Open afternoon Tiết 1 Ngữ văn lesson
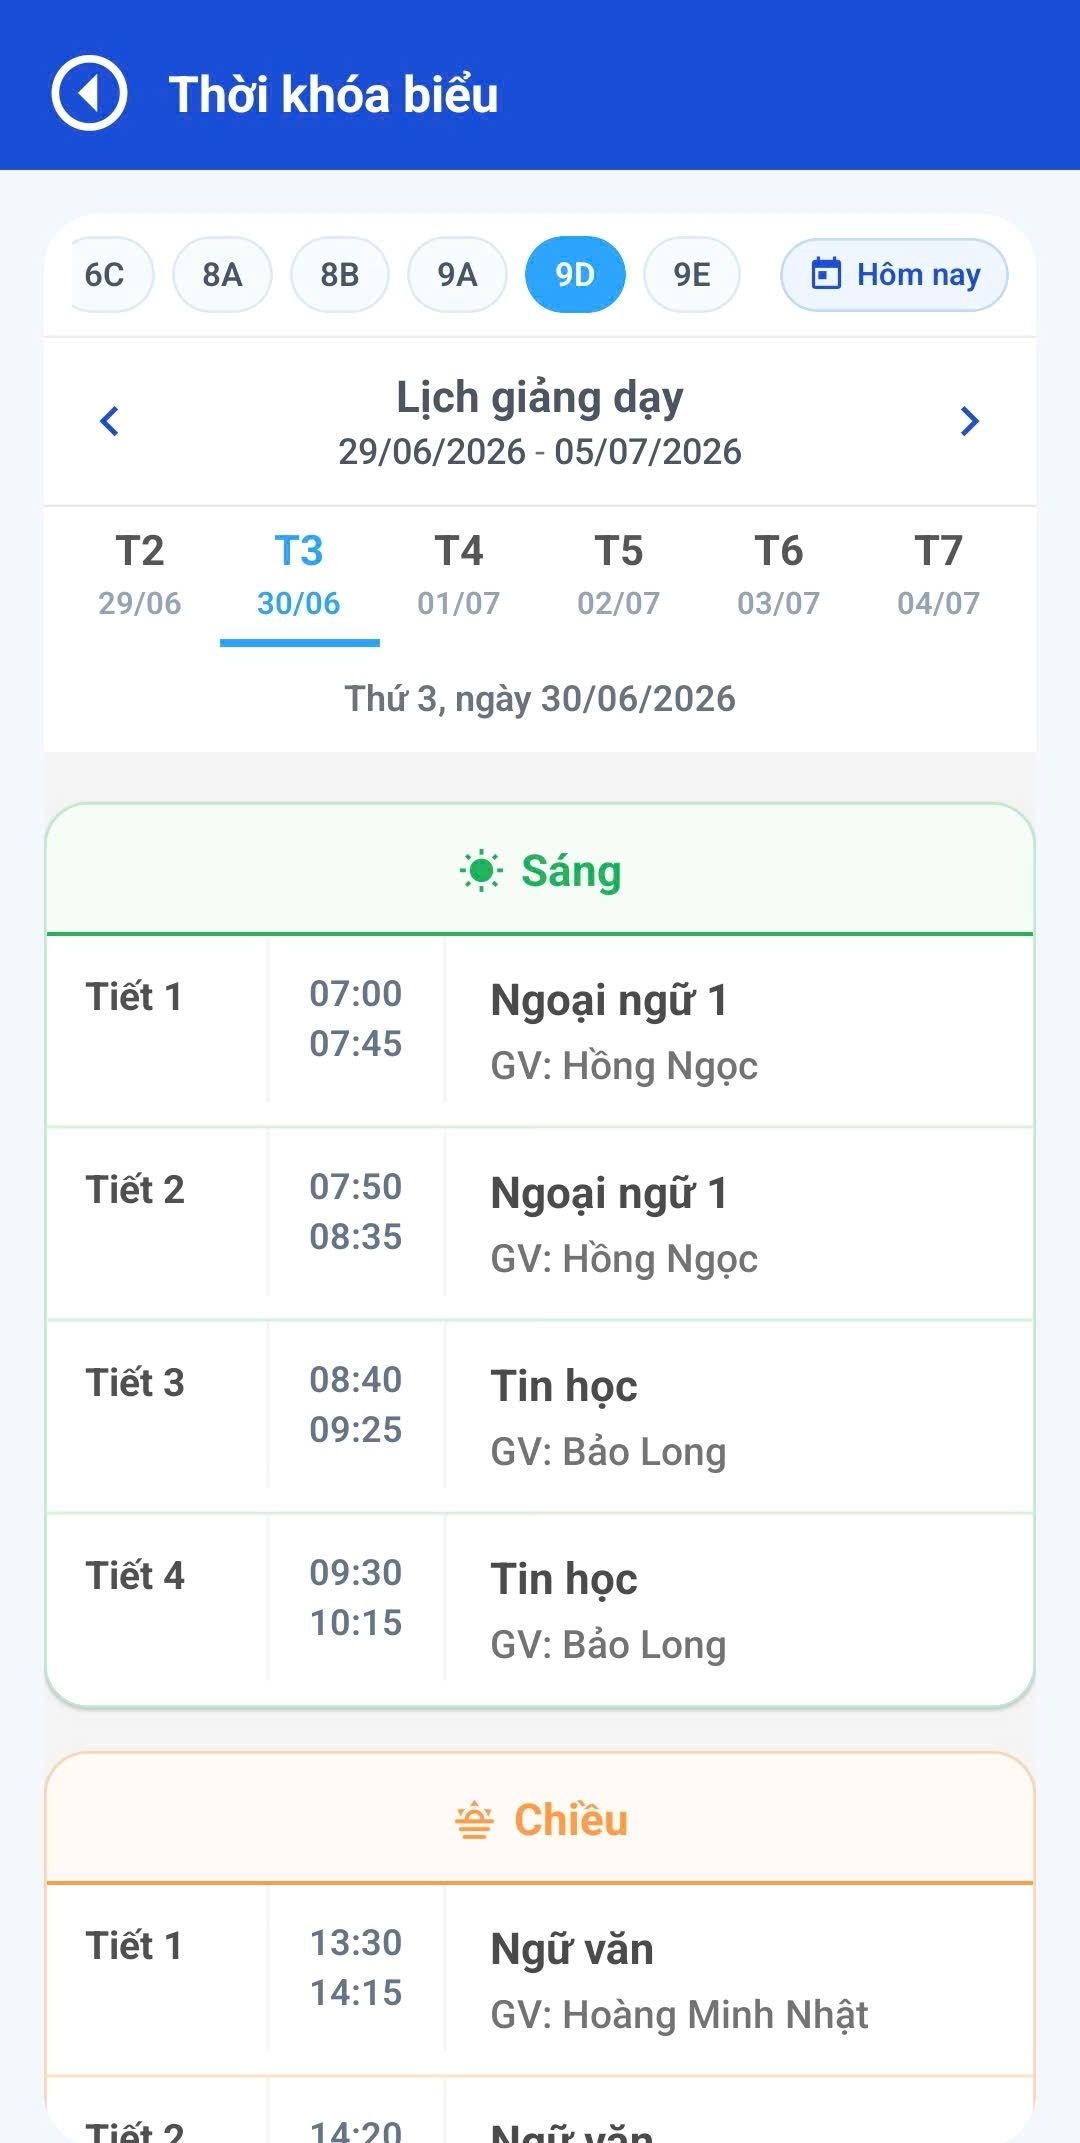The width and height of the screenshot is (1080, 2143). pos(540,1980)
